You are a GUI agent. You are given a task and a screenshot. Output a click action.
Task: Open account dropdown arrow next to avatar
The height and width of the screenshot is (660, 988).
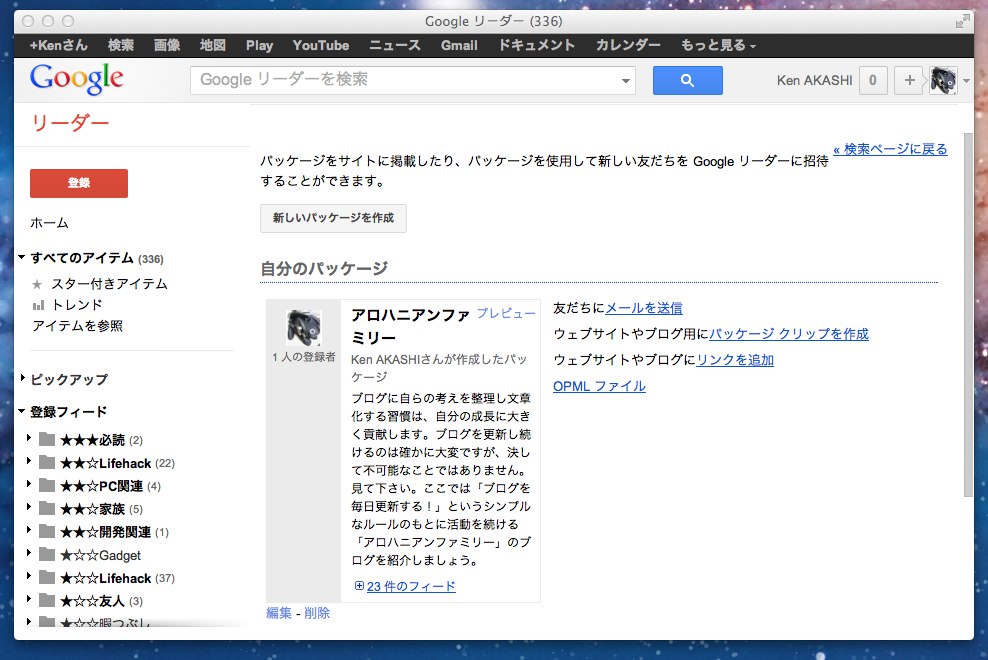click(966, 81)
